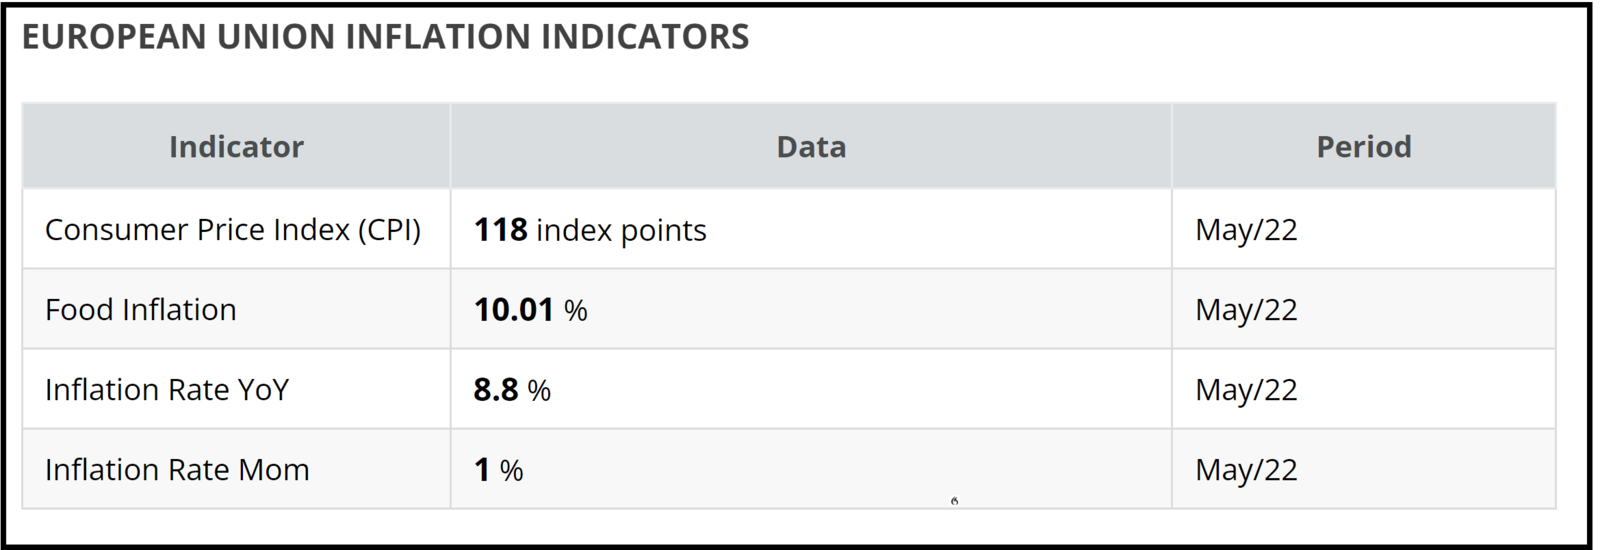Screen dimensions: 1600x550
Task: Click the "index points" unit text
Action: [621, 231]
